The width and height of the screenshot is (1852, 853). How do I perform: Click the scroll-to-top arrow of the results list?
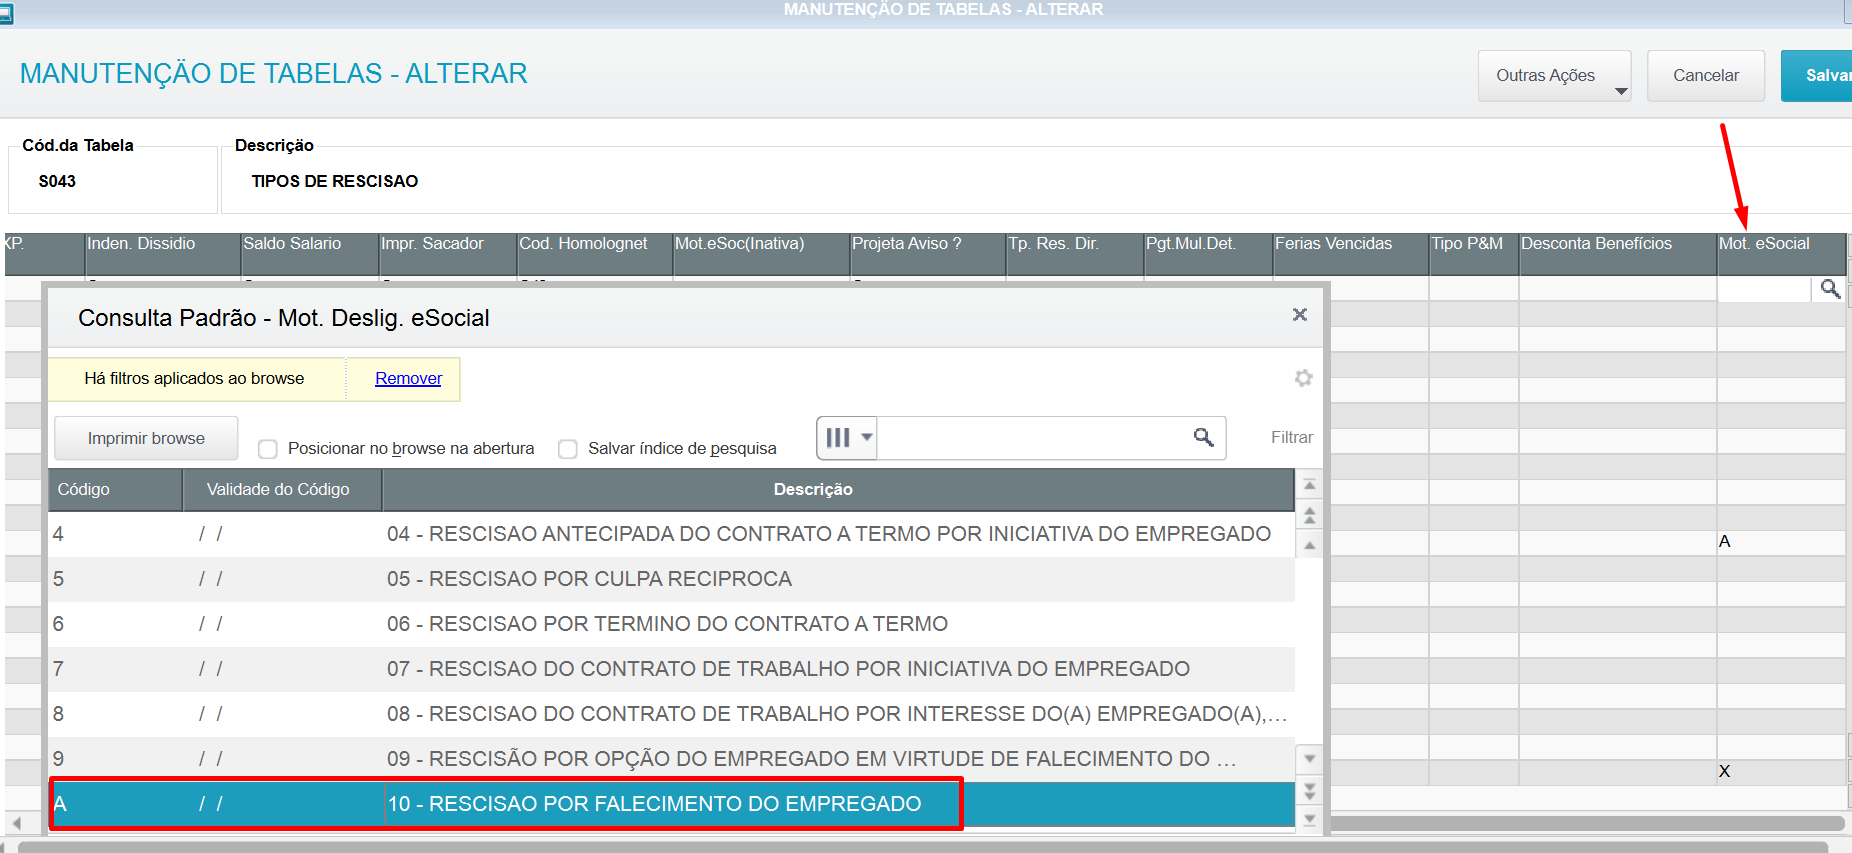click(1309, 485)
